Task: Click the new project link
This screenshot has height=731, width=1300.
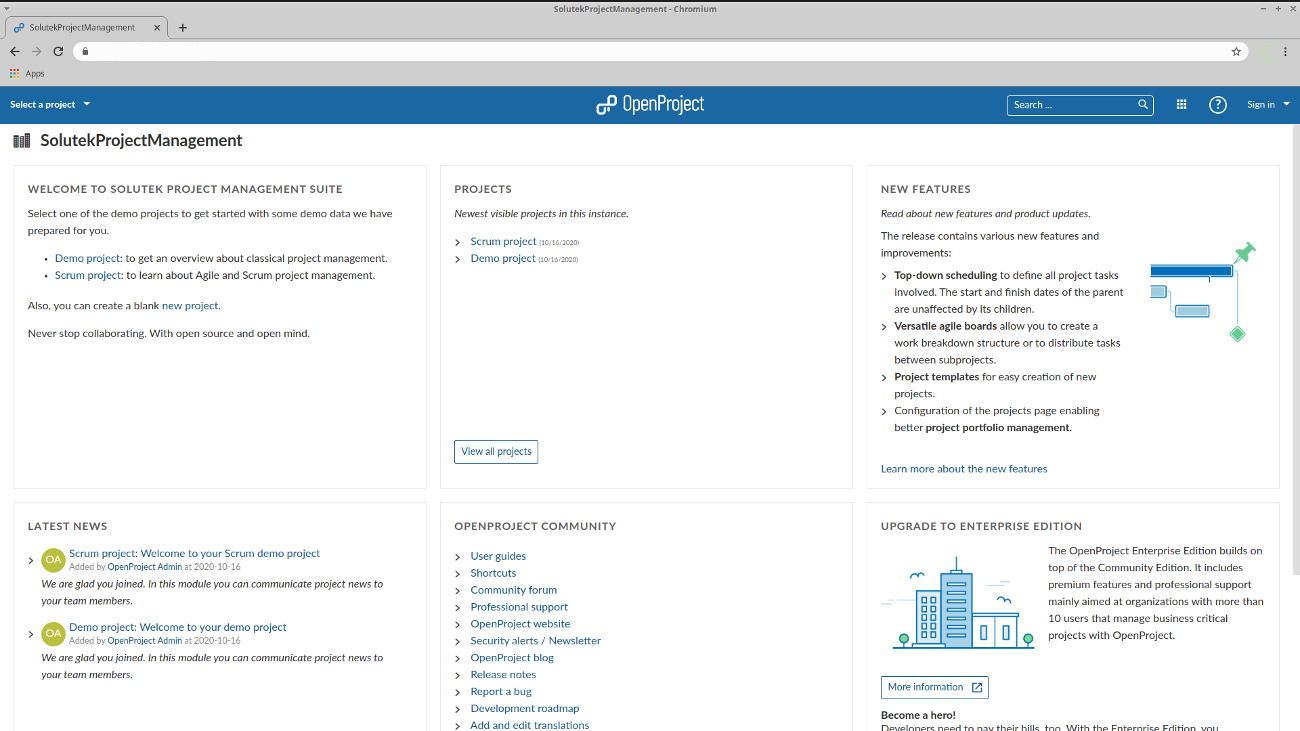Action: (x=190, y=305)
